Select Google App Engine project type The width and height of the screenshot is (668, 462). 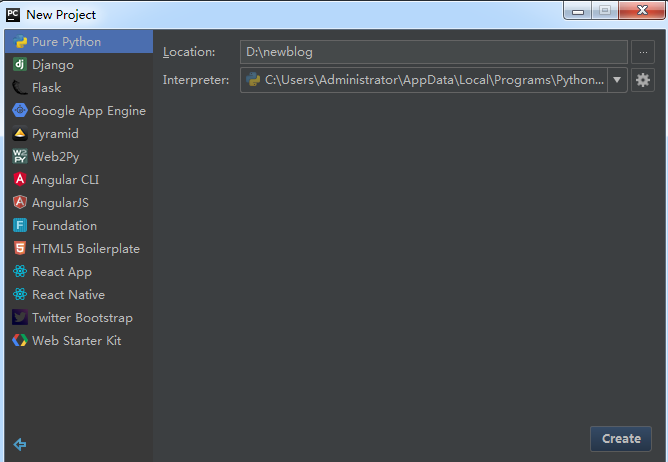click(88, 111)
